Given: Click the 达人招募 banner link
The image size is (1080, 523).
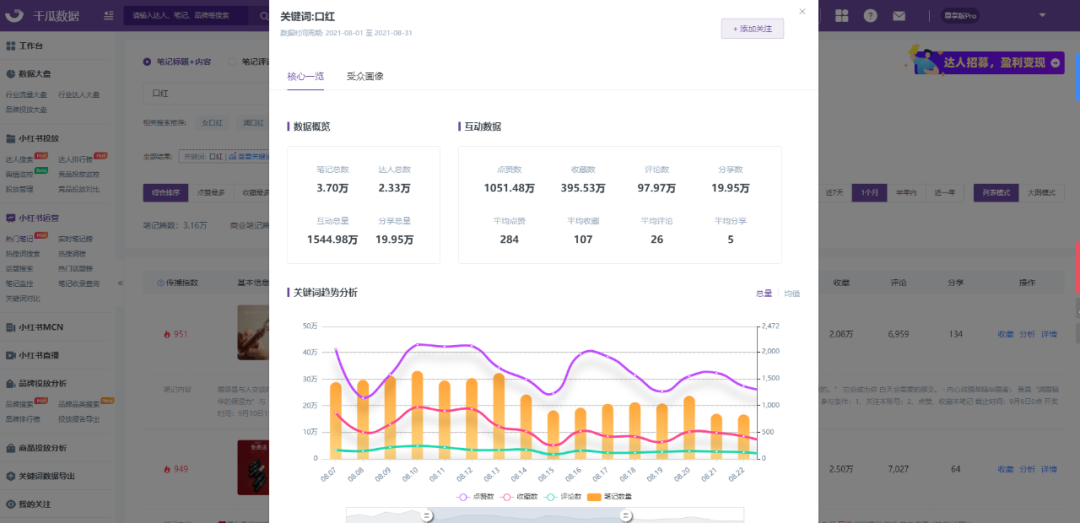Looking at the screenshot, I should (988, 62).
